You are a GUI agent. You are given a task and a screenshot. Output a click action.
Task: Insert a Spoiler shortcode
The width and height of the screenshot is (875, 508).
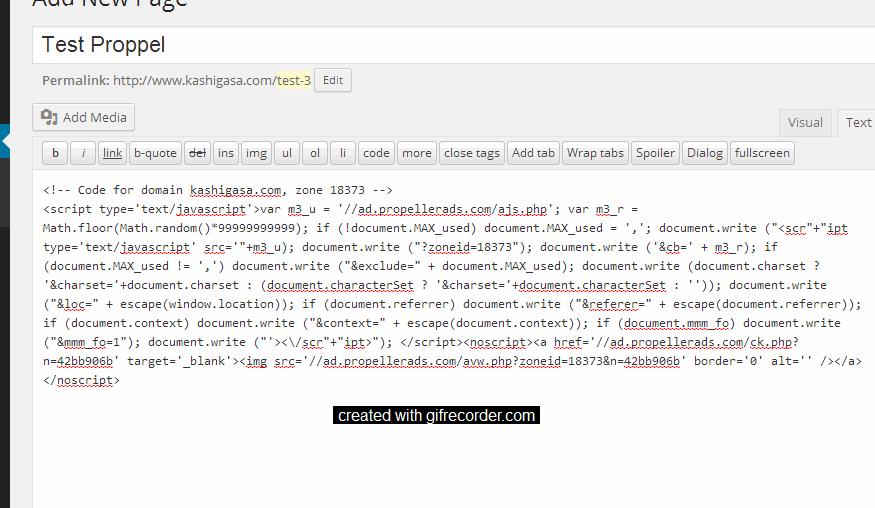pos(655,153)
